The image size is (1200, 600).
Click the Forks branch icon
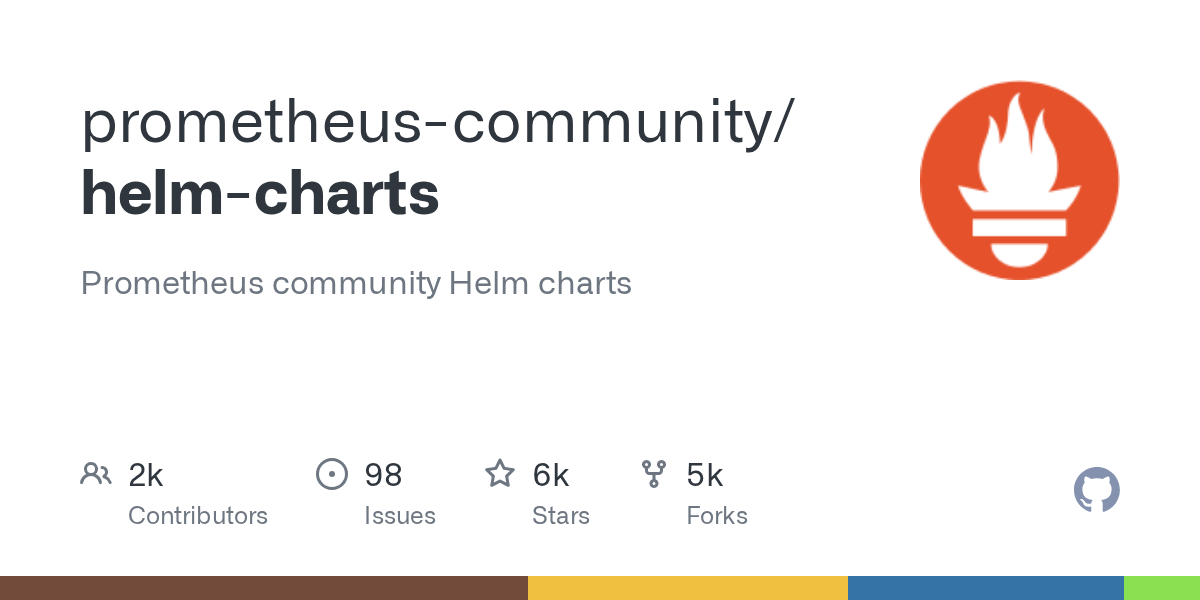pyautogui.click(x=654, y=474)
